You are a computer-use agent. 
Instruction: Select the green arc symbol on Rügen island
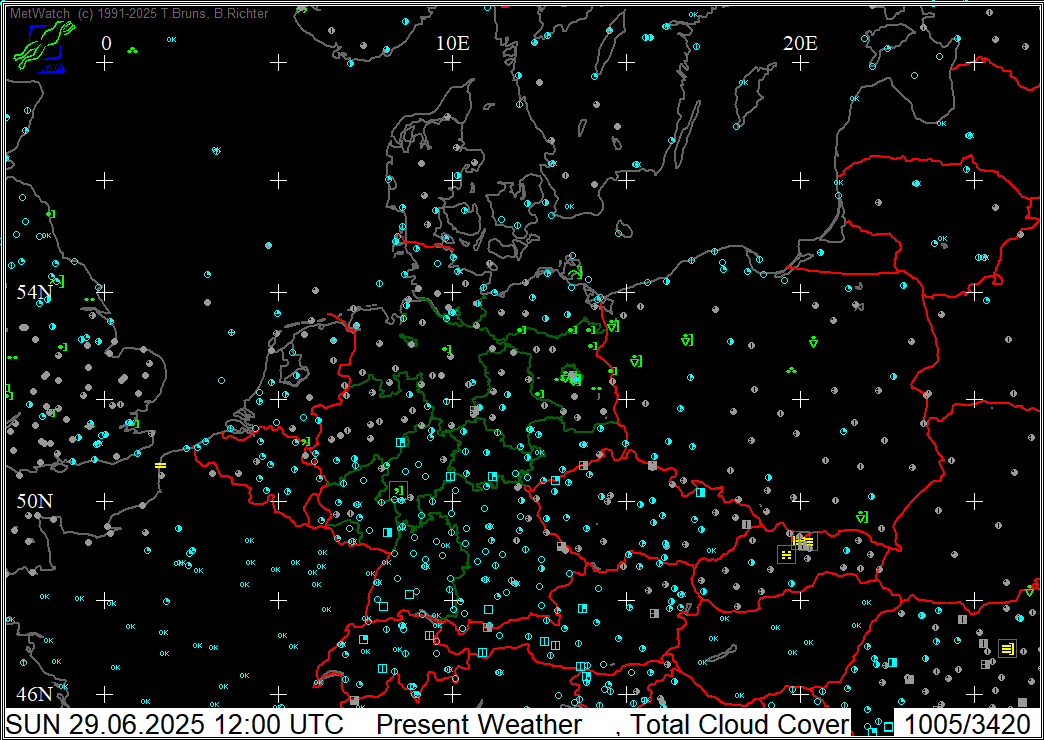pyautogui.click(x=575, y=272)
